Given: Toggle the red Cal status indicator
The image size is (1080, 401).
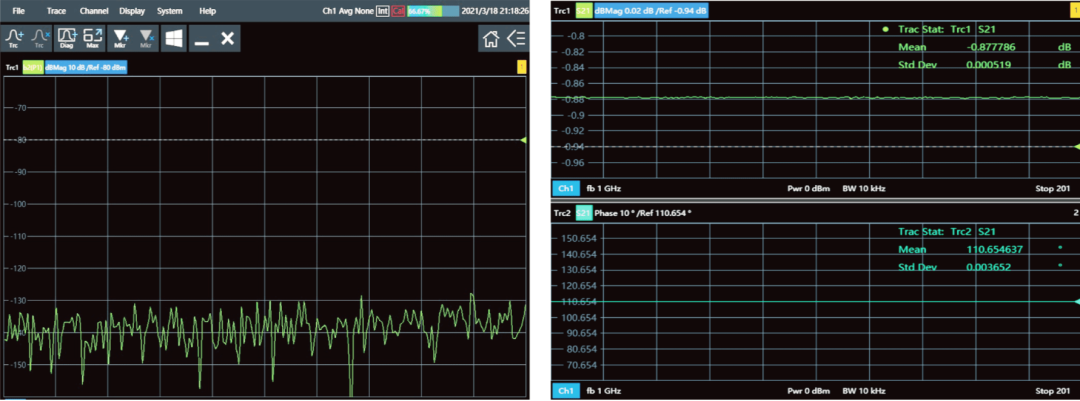Looking at the screenshot, I should (x=398, y=11).
